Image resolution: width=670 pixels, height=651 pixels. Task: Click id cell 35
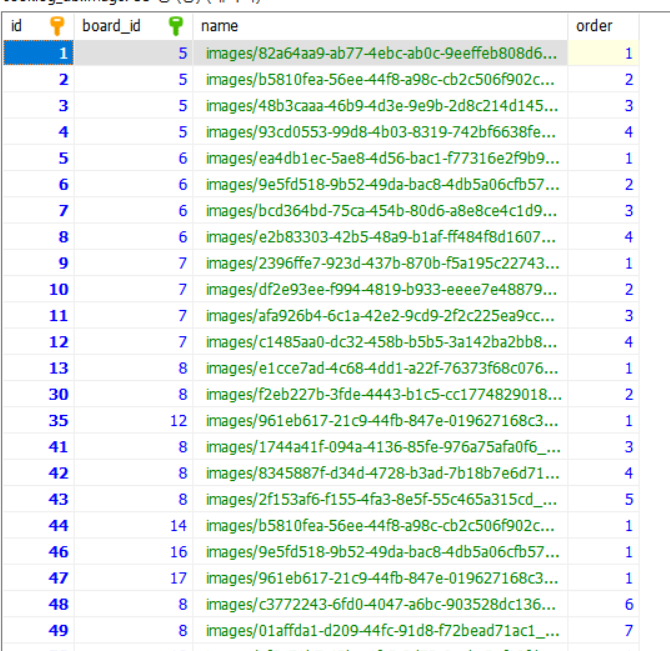(x=38, y=421)
